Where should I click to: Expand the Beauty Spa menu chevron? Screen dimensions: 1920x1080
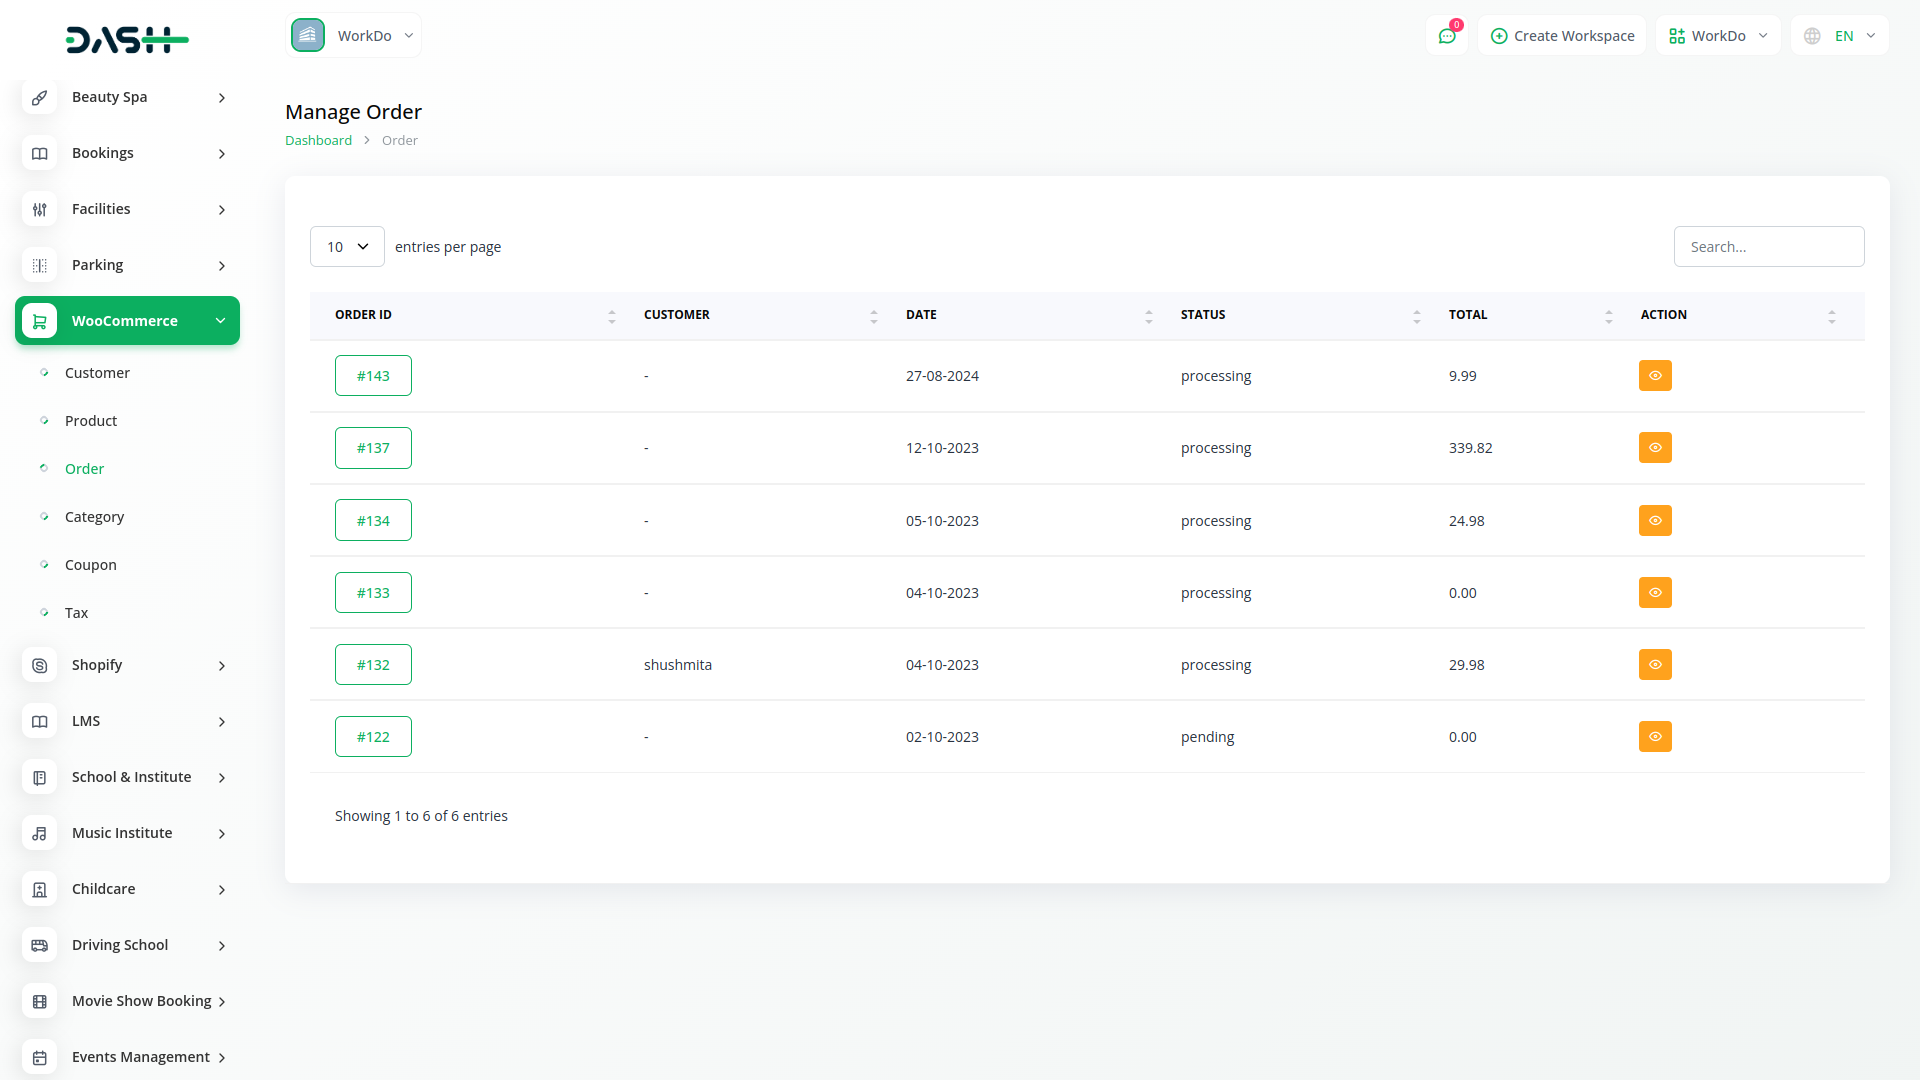222,98
